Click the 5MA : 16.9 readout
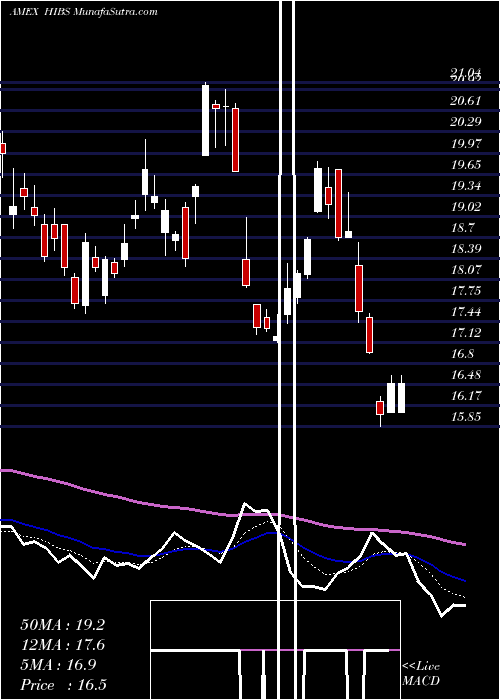 tap(58, 665)
